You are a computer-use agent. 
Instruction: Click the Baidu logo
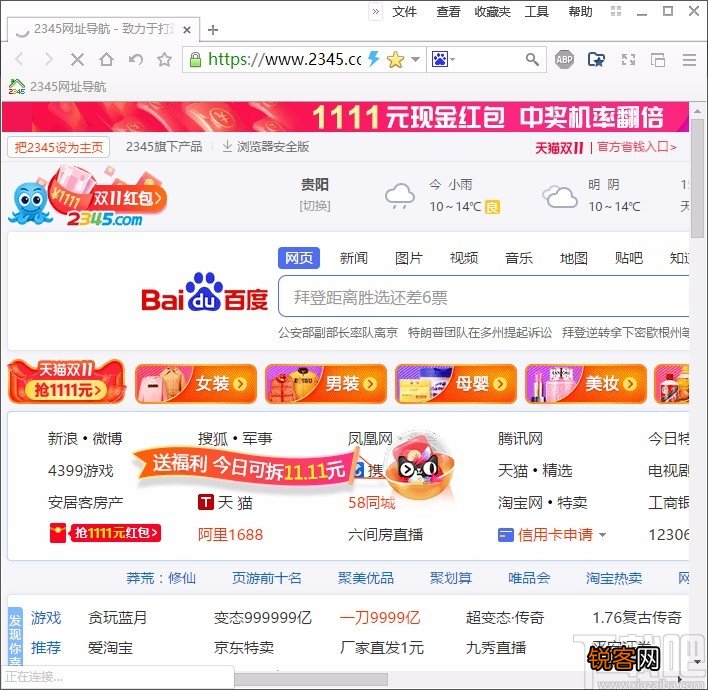click(x=205, y=293)
